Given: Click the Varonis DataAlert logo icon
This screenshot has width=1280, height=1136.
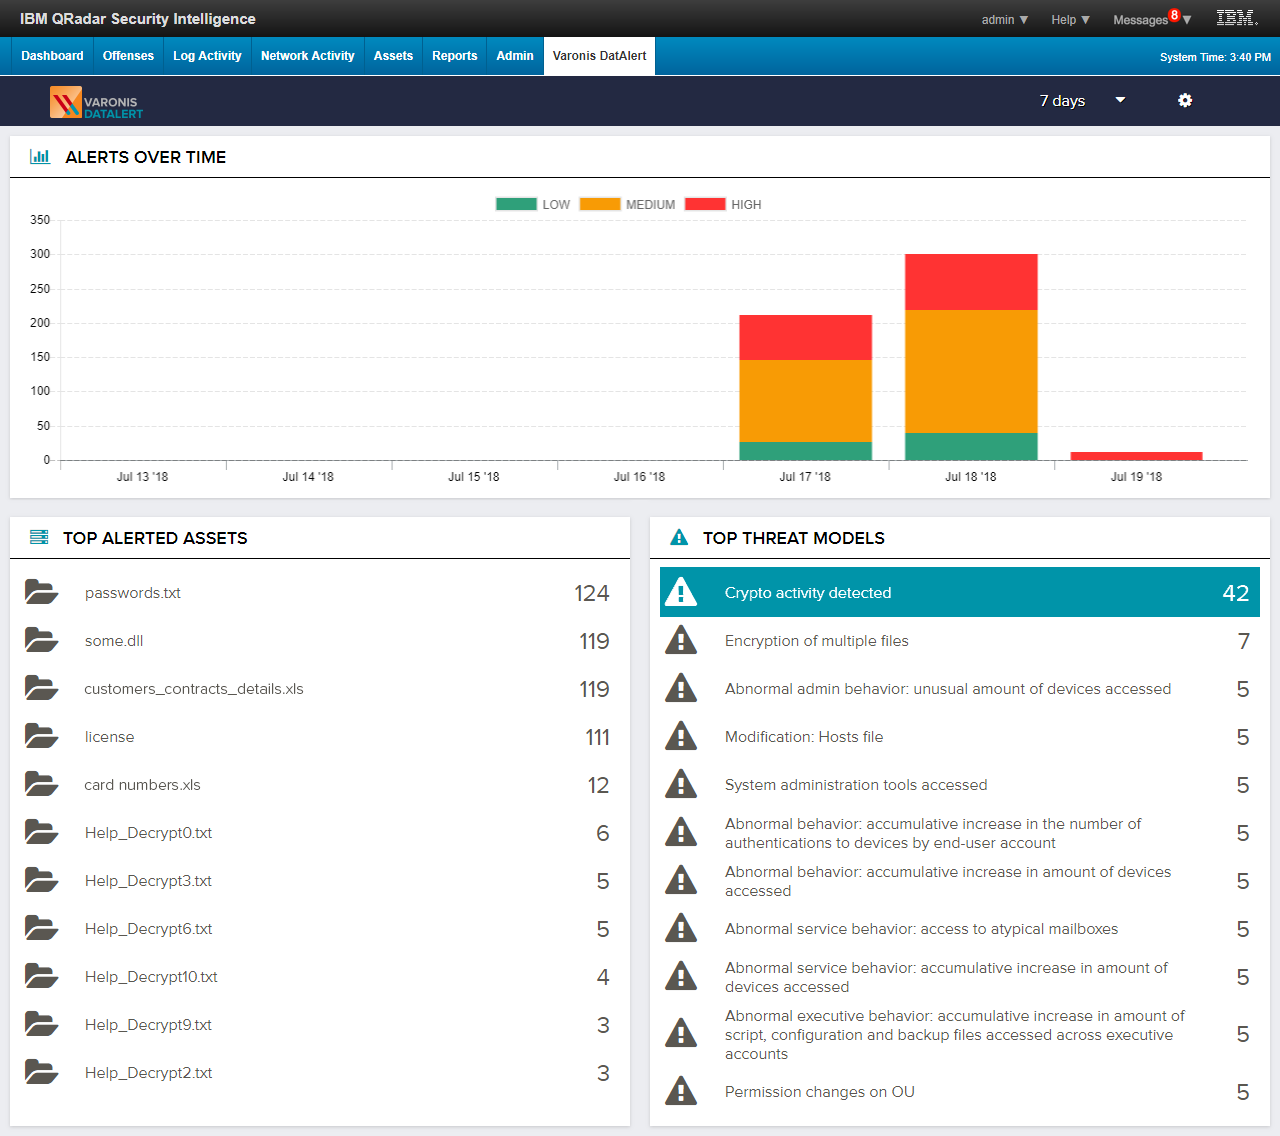Looking at the screenshot, I should (x=66, y=101).
